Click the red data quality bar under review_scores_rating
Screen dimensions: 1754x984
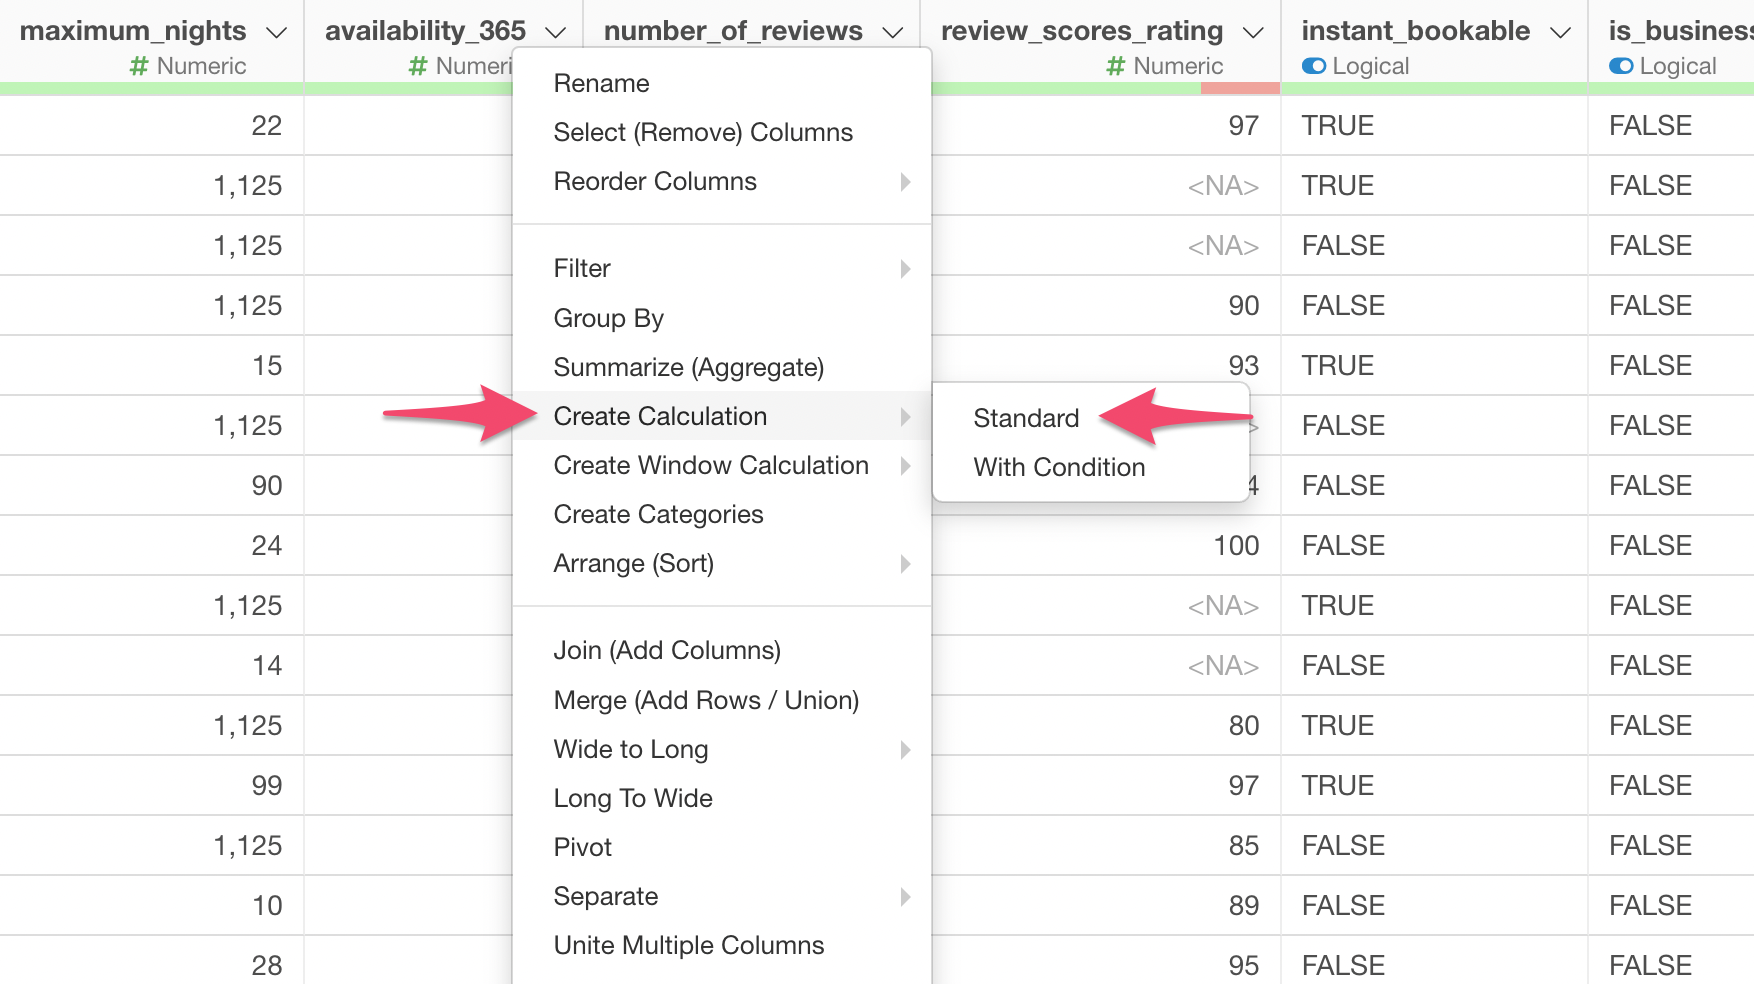[x=1240, y=90]
